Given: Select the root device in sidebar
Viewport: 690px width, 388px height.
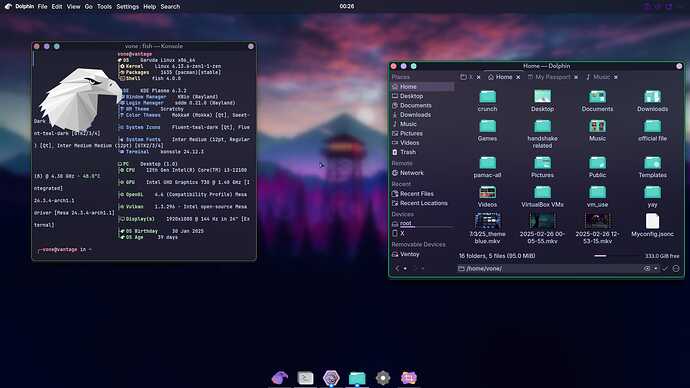Looking at the screenshot, I should 422,223.
